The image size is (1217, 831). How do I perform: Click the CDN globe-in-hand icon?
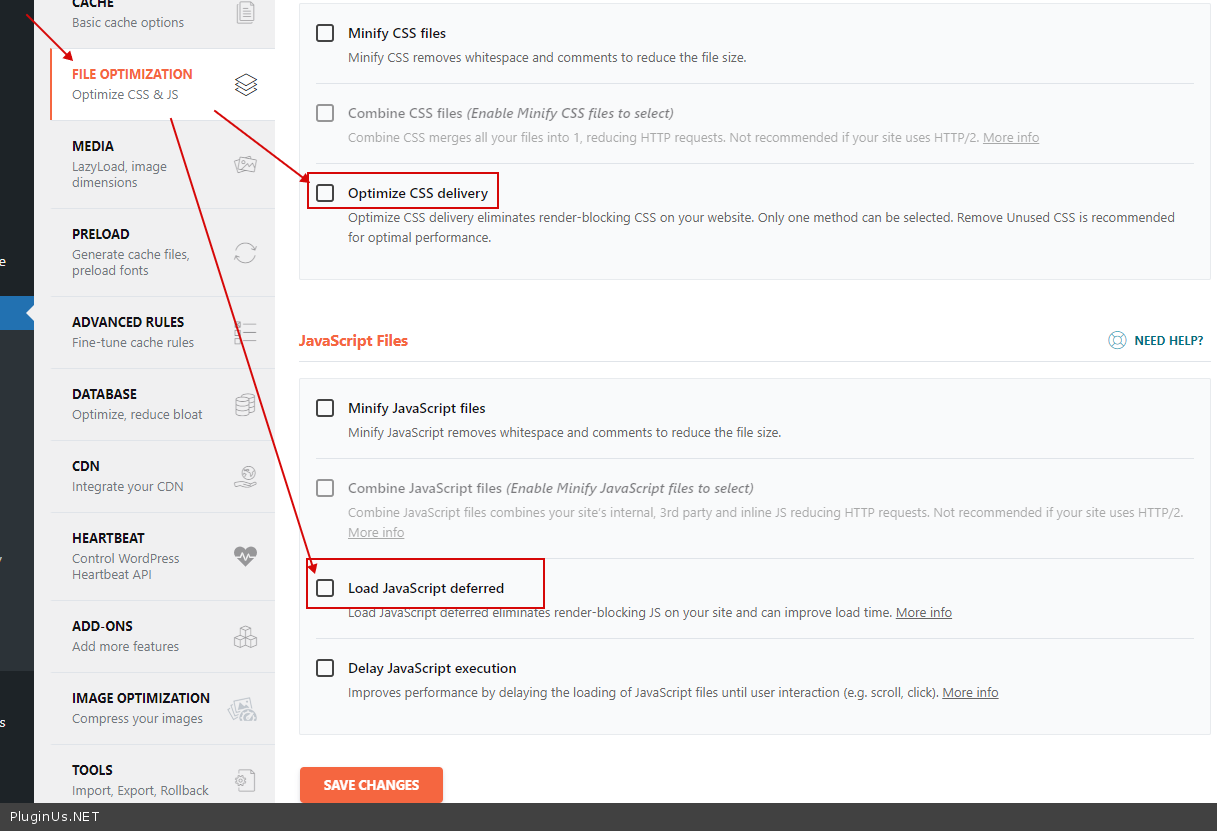tap(245, 477)
